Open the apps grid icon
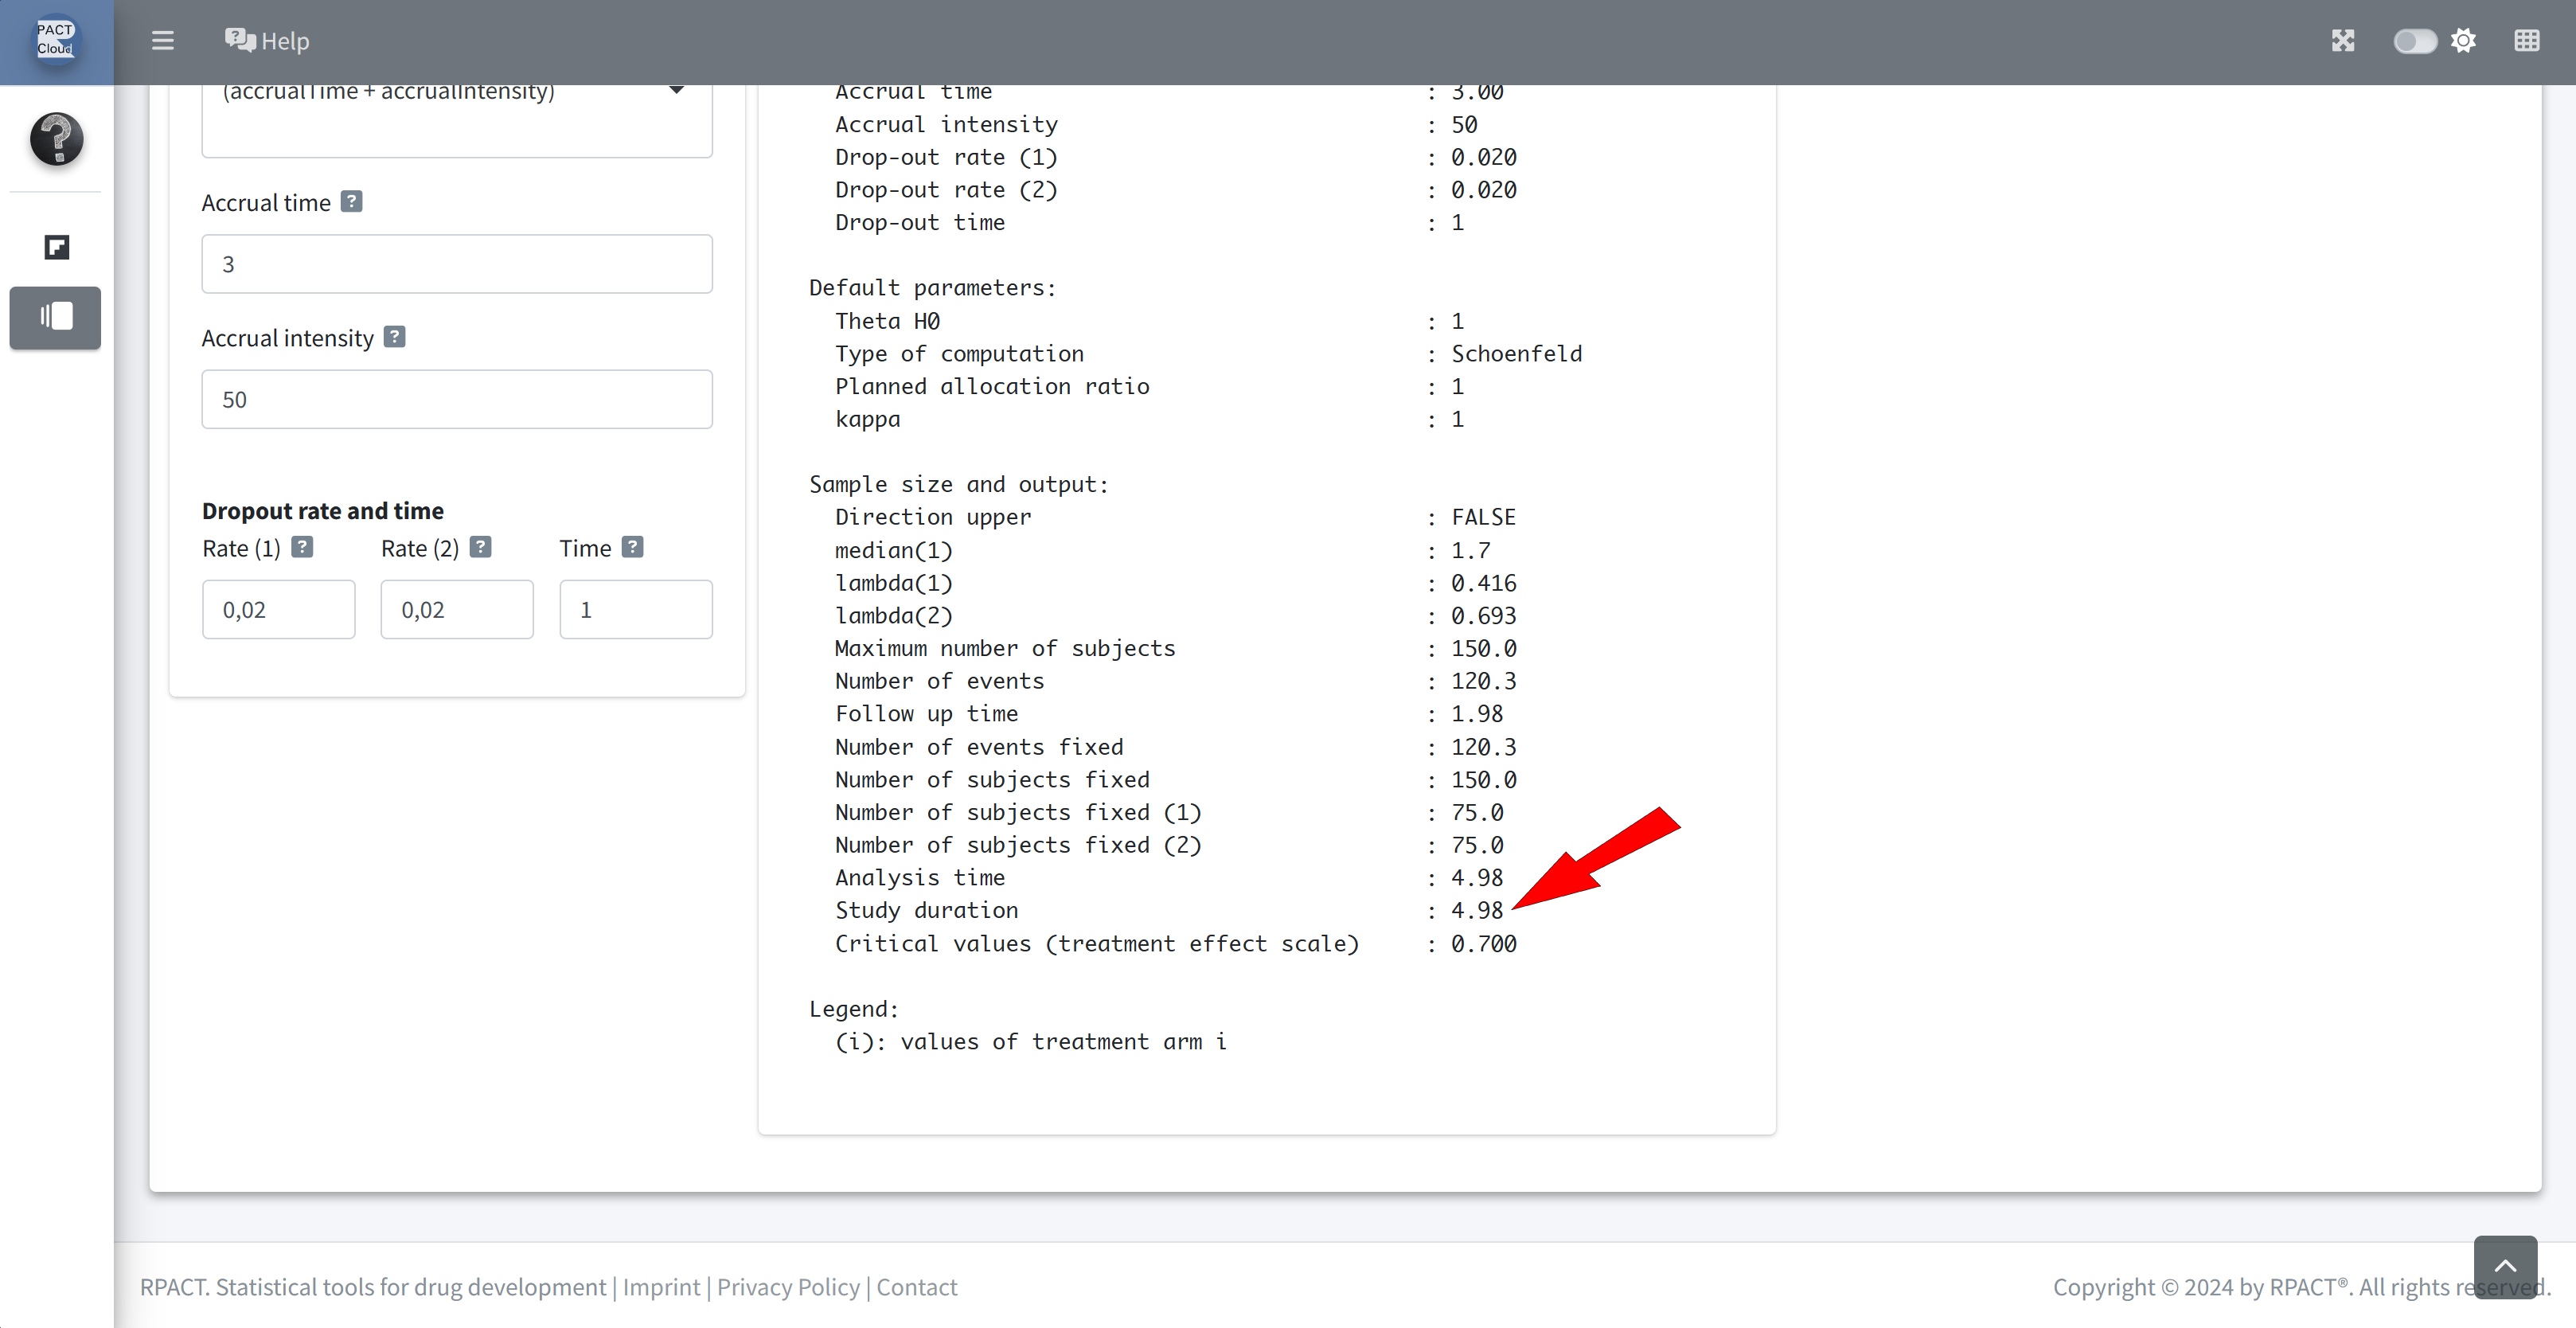This screenshot has width=2576, height=1328. [2526, 41]
